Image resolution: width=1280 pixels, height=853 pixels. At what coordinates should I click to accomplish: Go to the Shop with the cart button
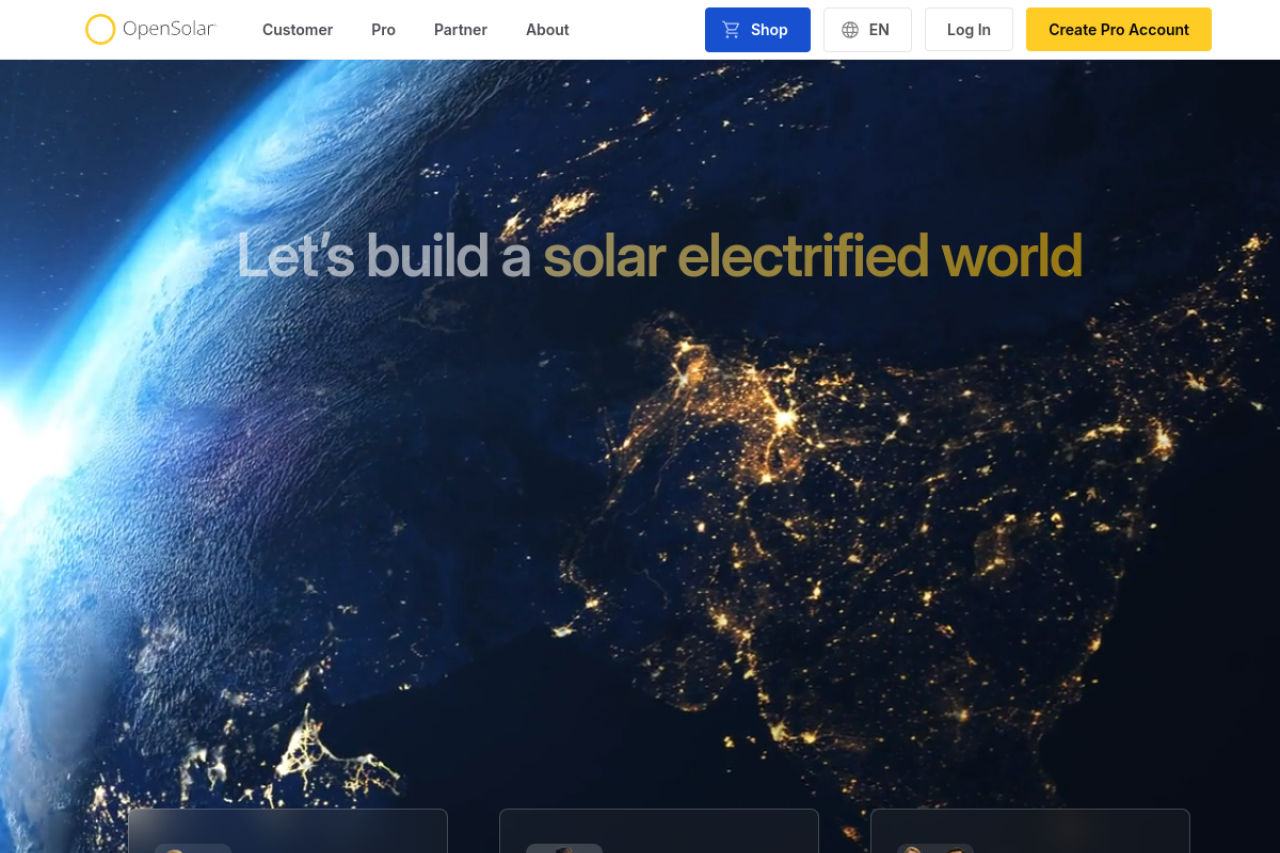point(757,30)
